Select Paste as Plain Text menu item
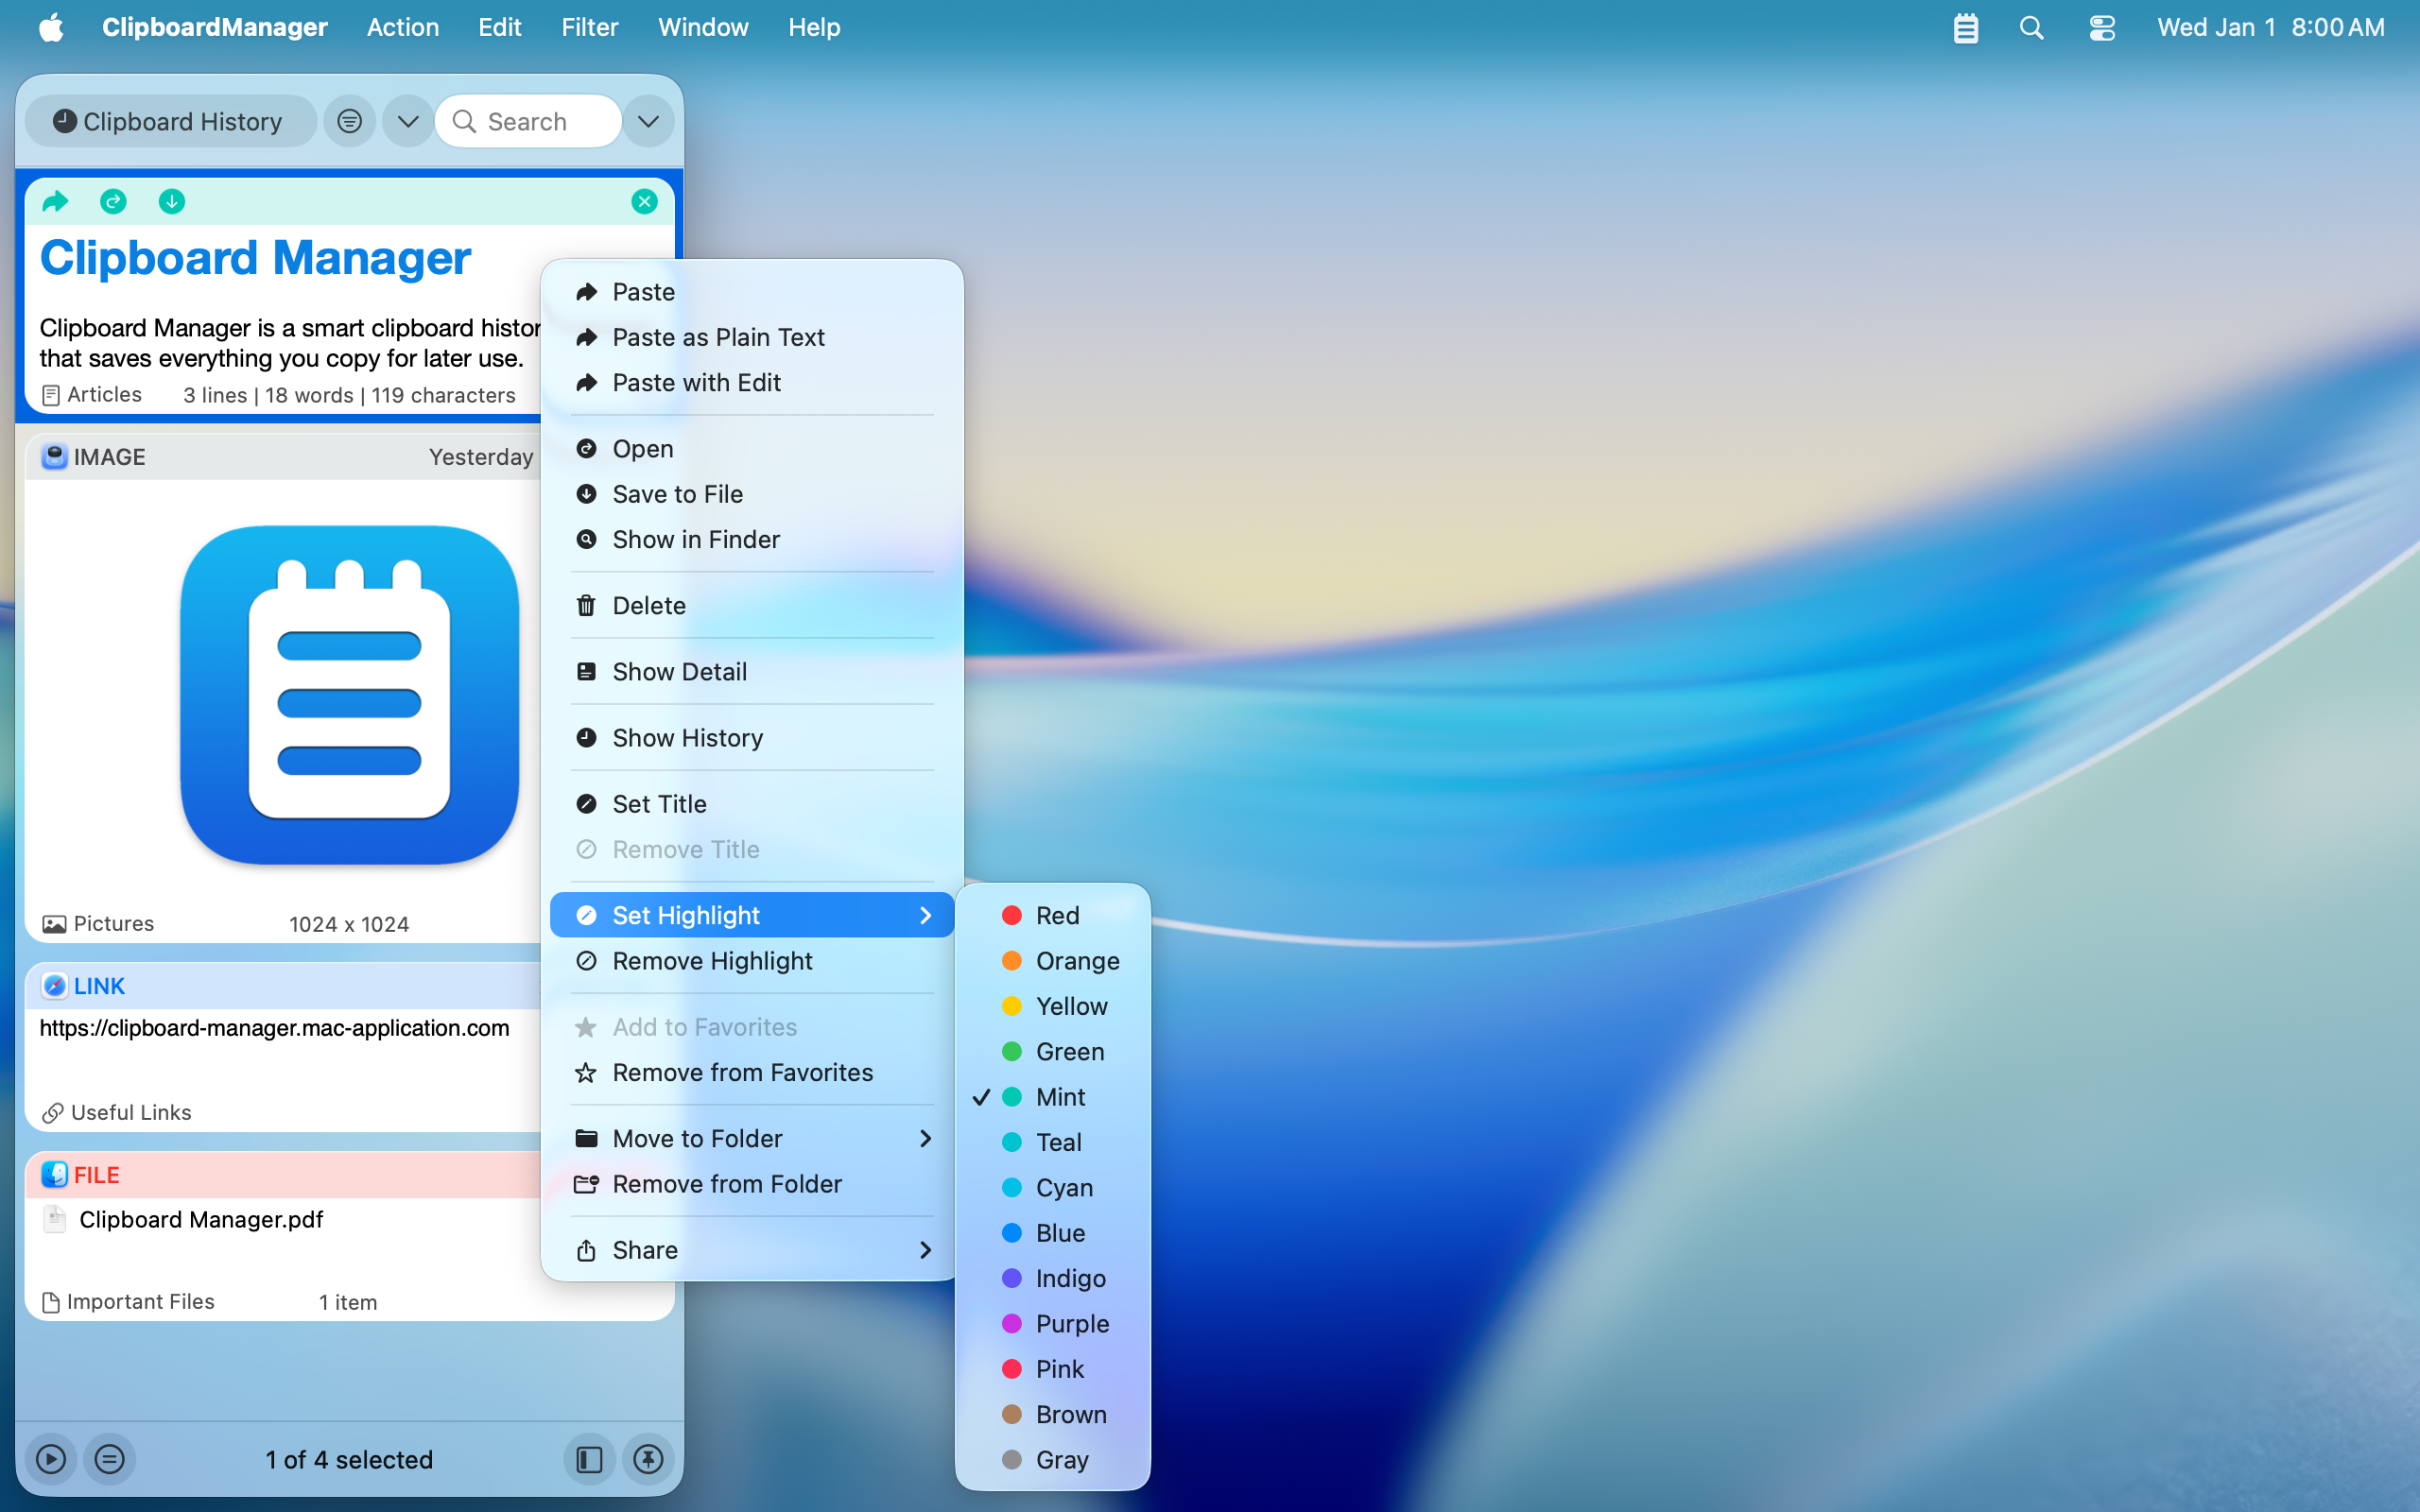 pos(718,337)
